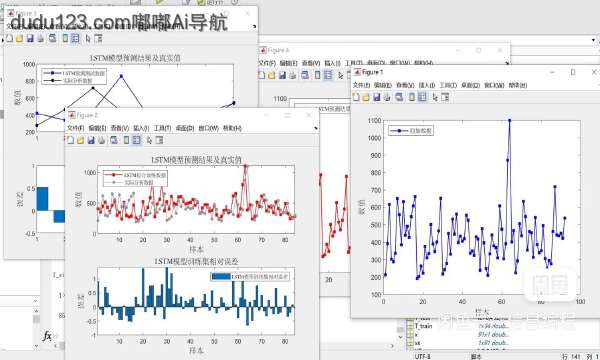Open dropdown arrow at MATLAB top-right corner
This screenshot has width=600, height=360.
click(593, 39)
